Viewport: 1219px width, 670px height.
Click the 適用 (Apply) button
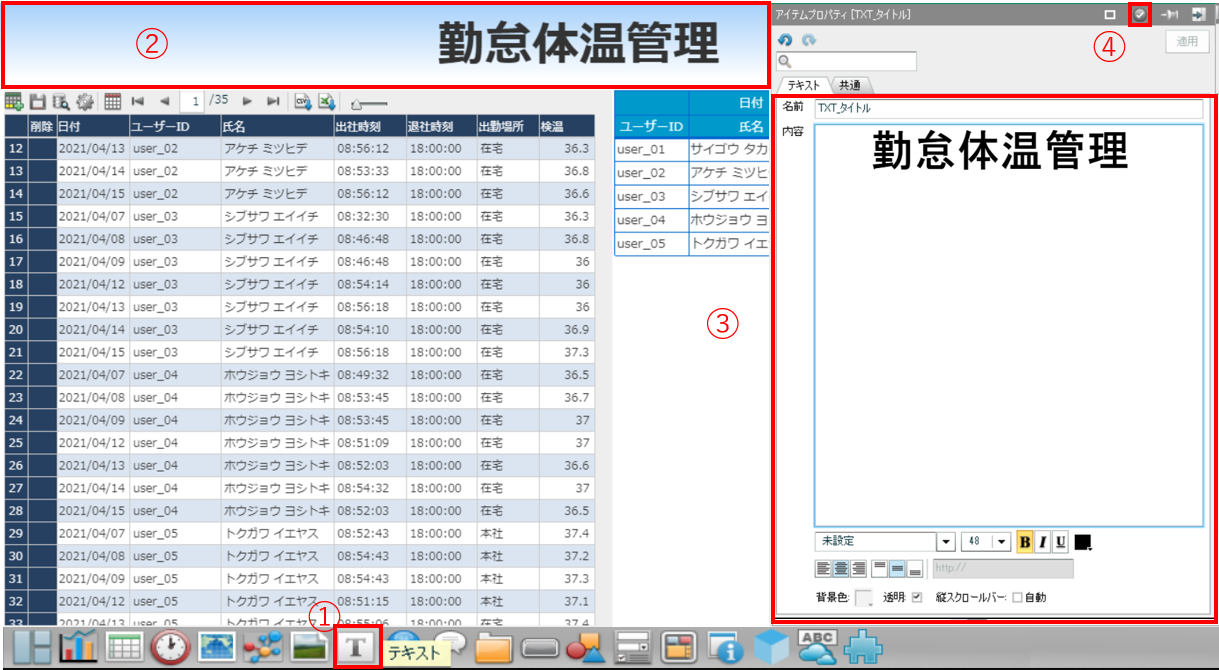1187,42
